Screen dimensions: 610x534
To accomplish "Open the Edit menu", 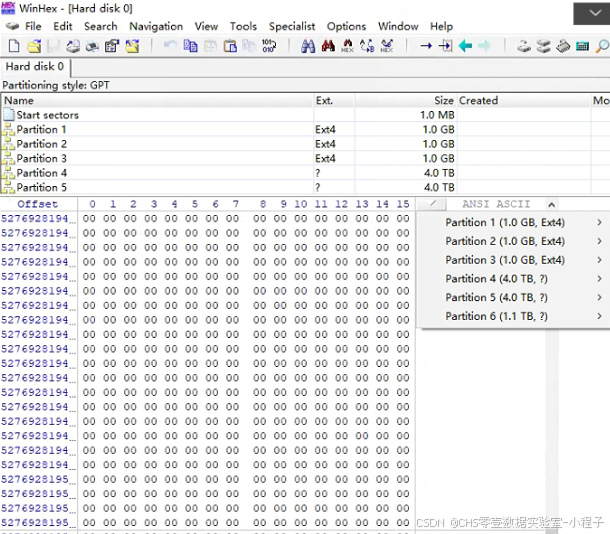I will [63, 26].
